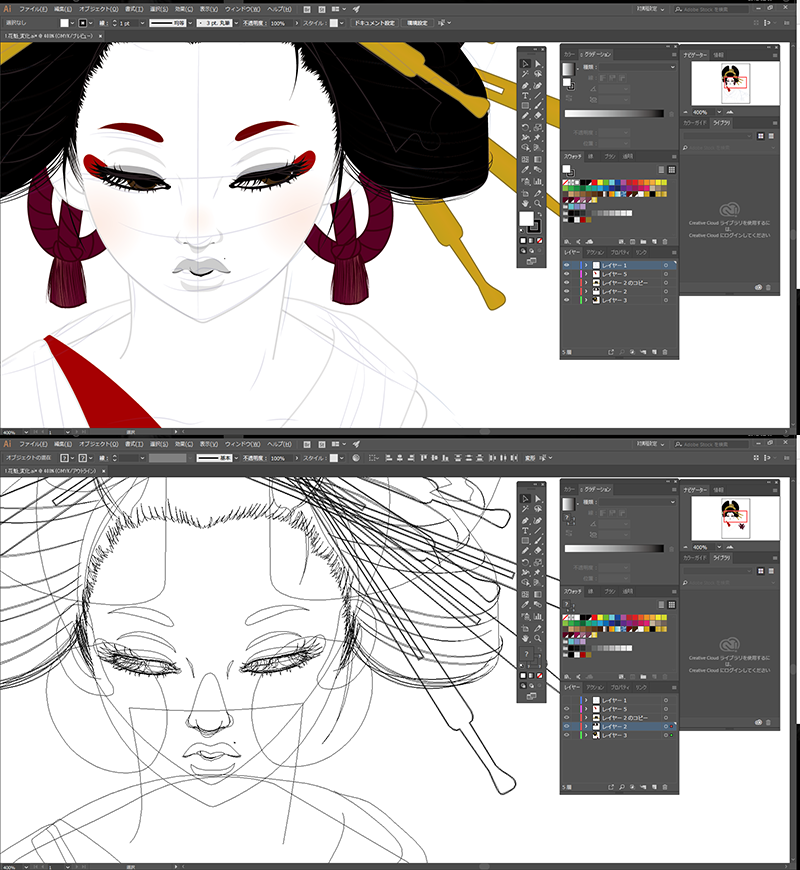Open the Navigator zoom dropdown in the top window
This screenshot has width=800, height=870.
click(719, 113)
